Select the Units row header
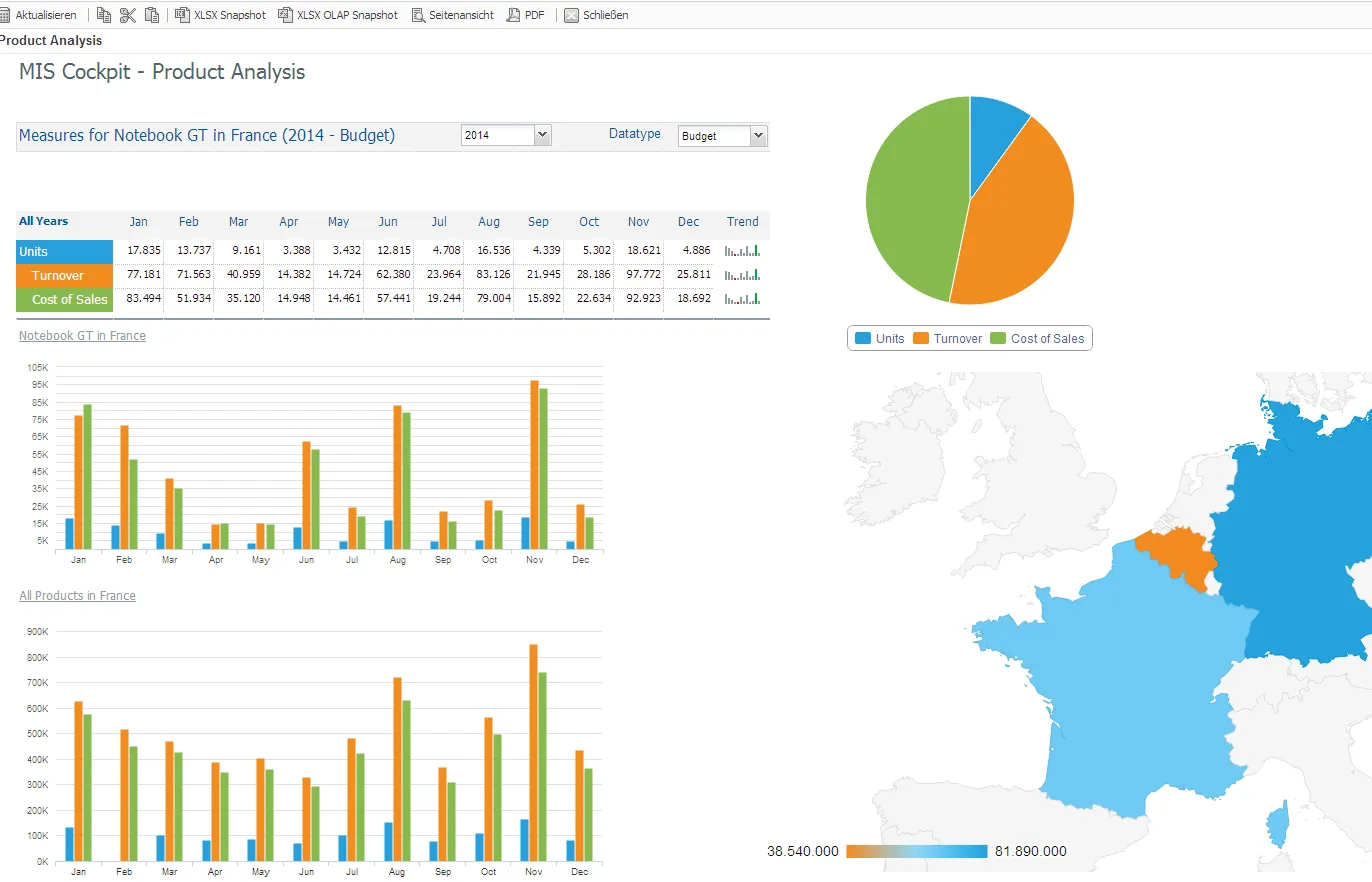The image size is (1372, 882). coord(64,251)
